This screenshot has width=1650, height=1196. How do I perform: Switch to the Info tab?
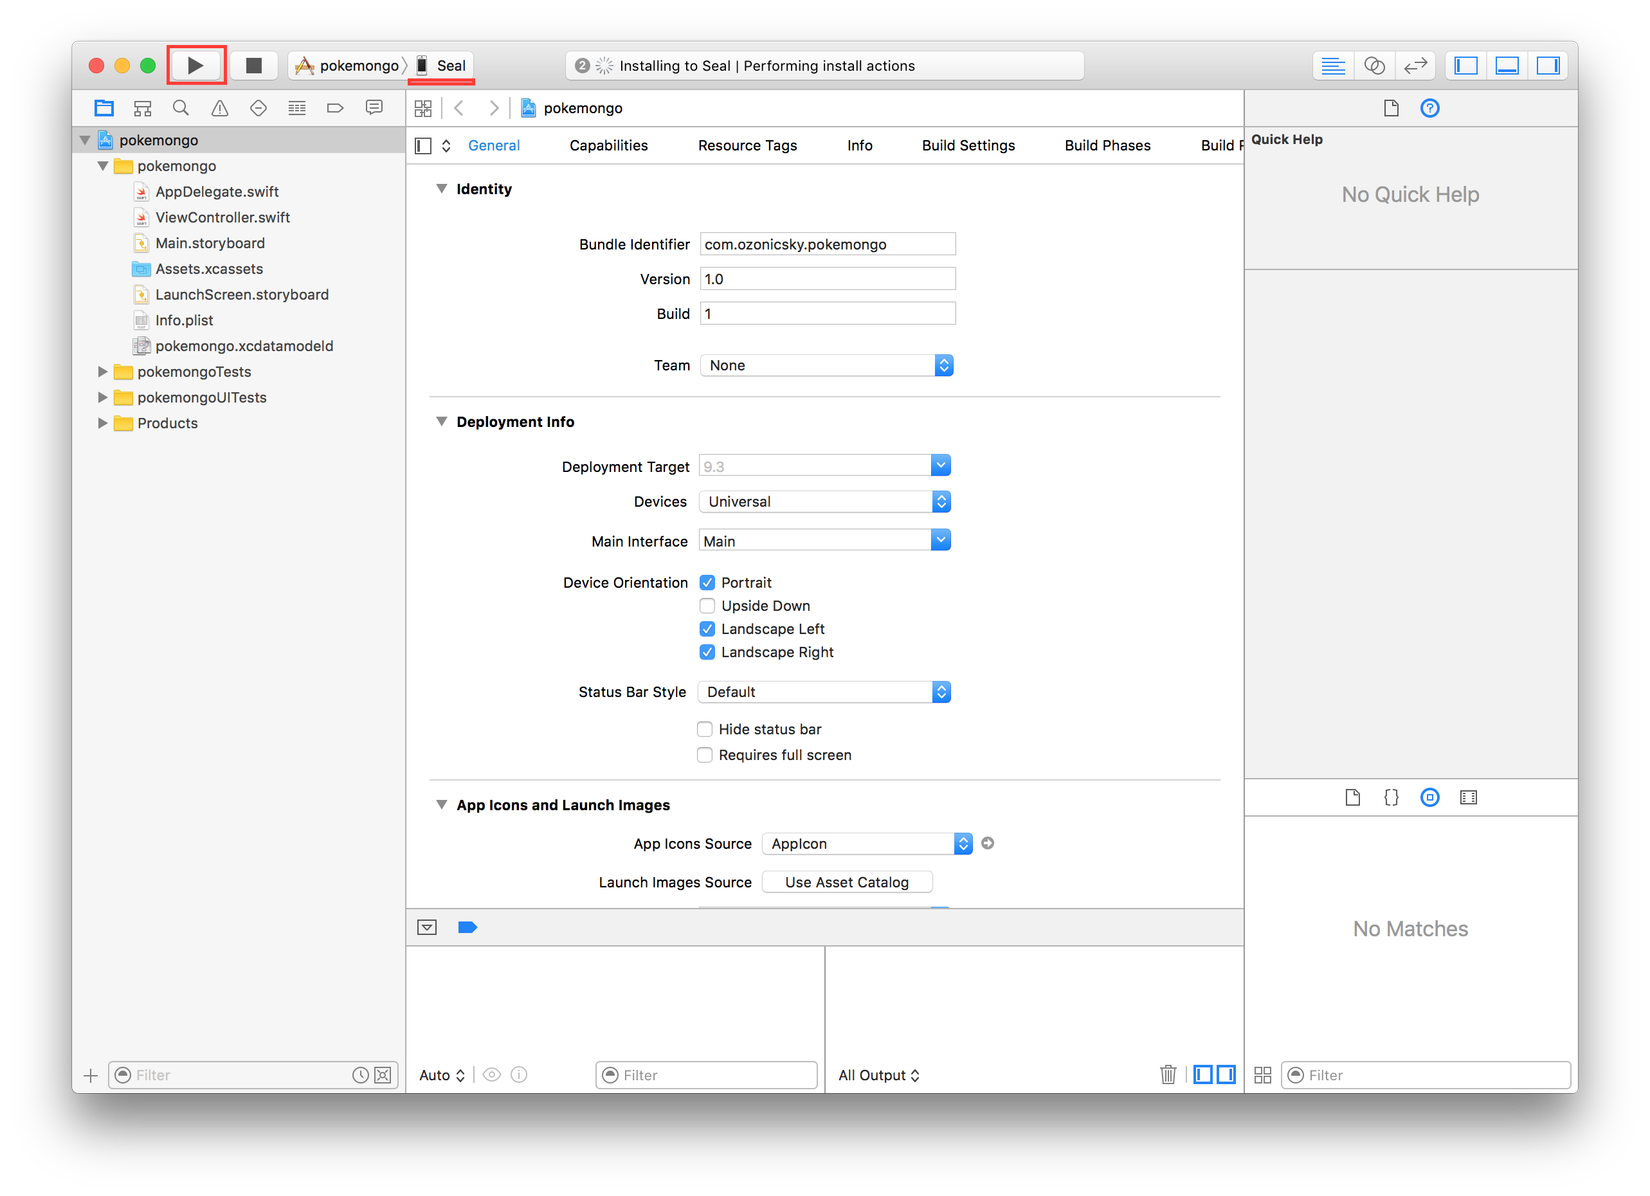(860, 145)
